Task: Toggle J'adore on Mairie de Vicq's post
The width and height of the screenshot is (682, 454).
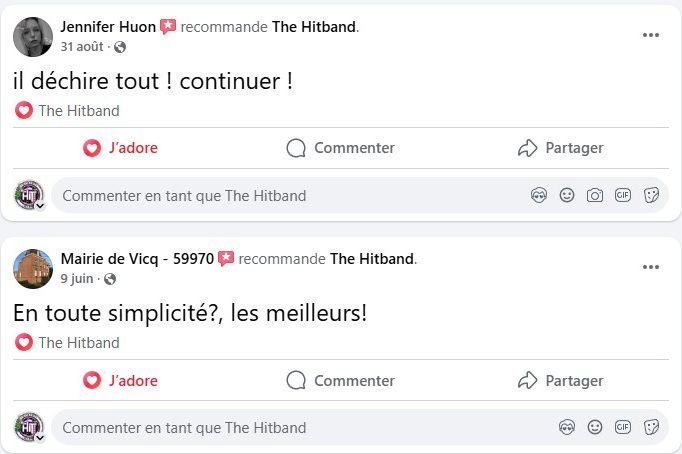Action: click(x=120, y=380)
